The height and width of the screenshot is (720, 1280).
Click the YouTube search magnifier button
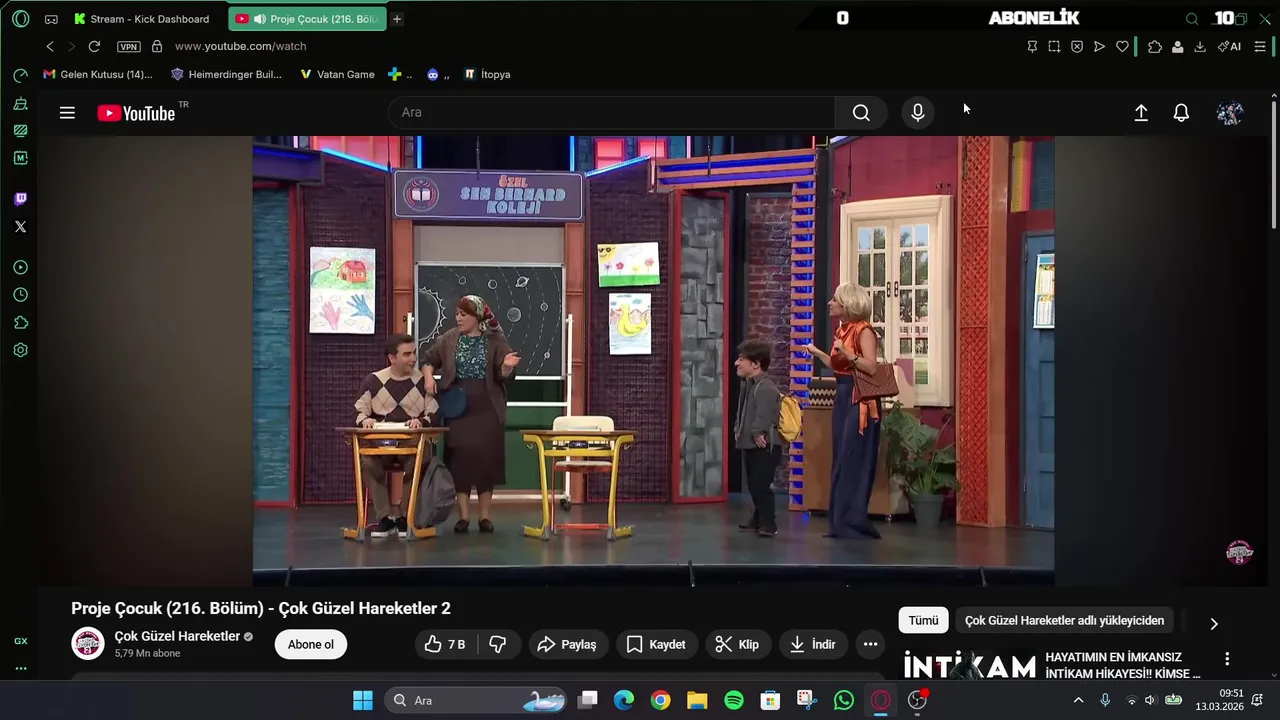[x=861, y=112]
